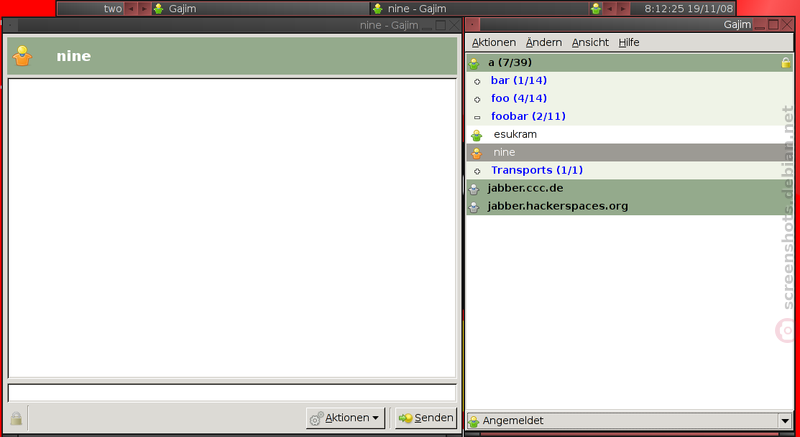The height and width of the screenshot is (437, 800).
Task: Click the lock icon on account a row
Action: point(786,63)
